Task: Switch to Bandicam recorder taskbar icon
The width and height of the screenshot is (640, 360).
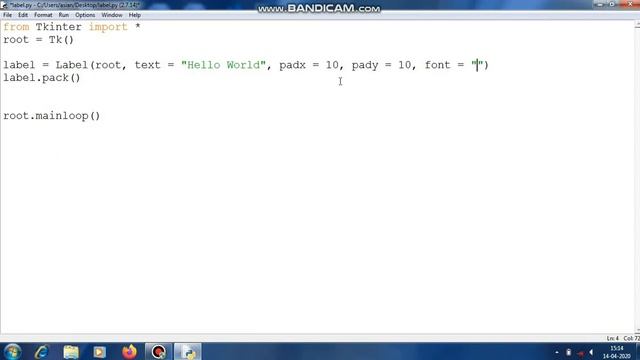Action: click(158, 351)
